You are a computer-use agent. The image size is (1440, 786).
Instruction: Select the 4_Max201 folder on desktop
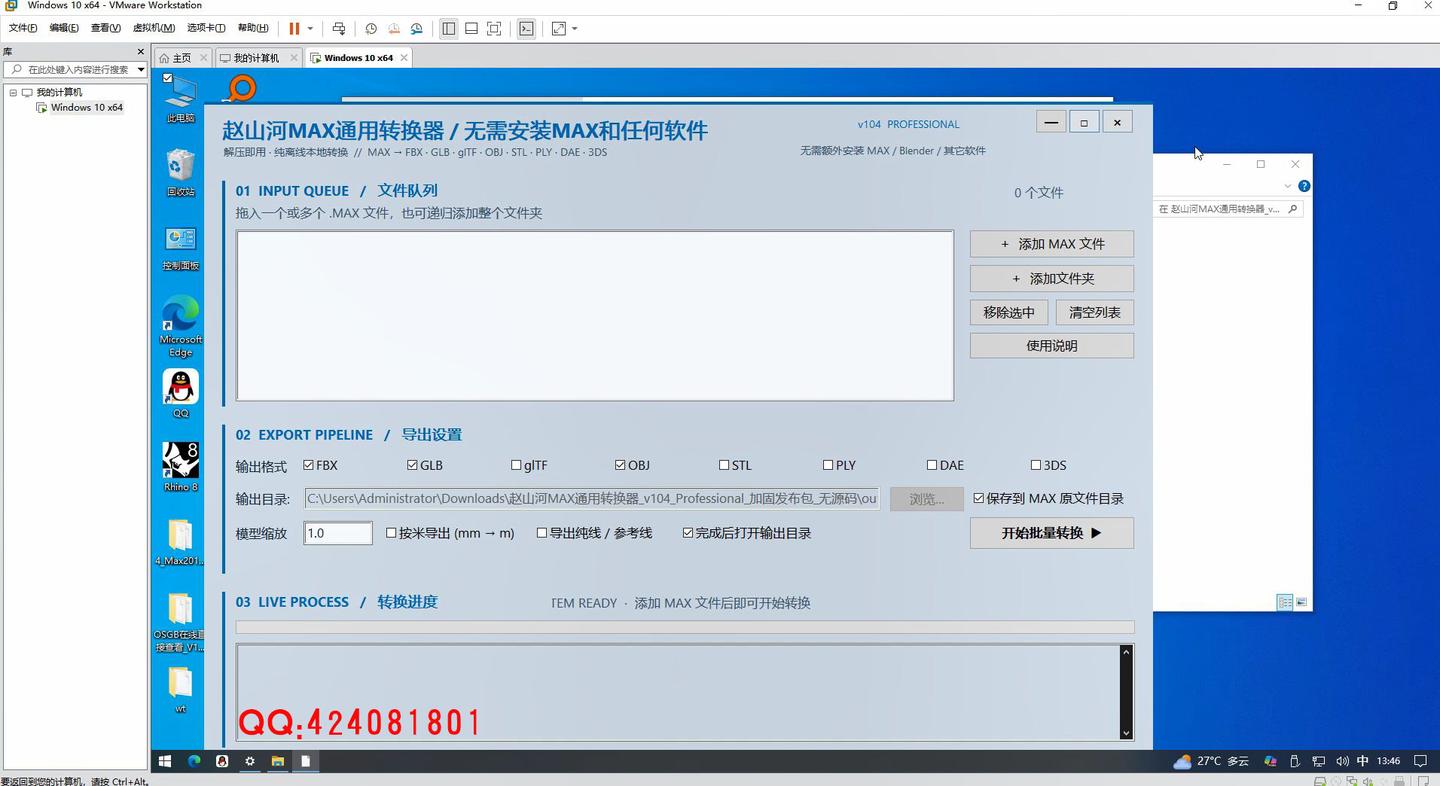[x=180, y=542]
